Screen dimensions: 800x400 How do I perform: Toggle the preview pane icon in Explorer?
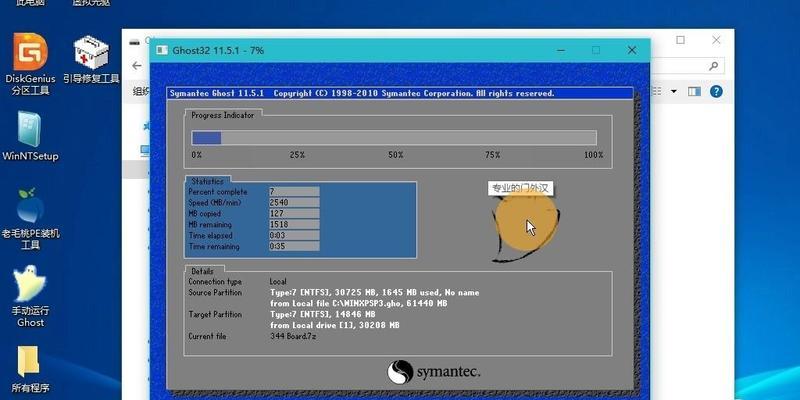pyautogui.click(x=694, y=91)
